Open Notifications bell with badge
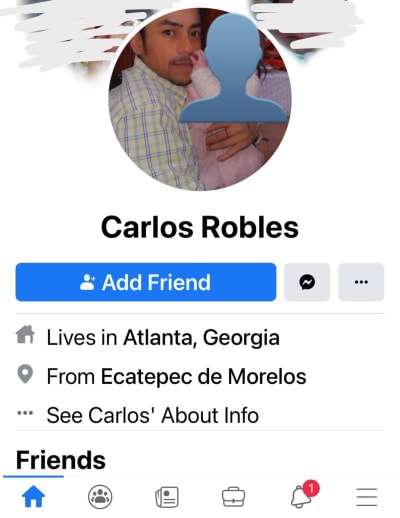The image size is (400, 518). 304,495
